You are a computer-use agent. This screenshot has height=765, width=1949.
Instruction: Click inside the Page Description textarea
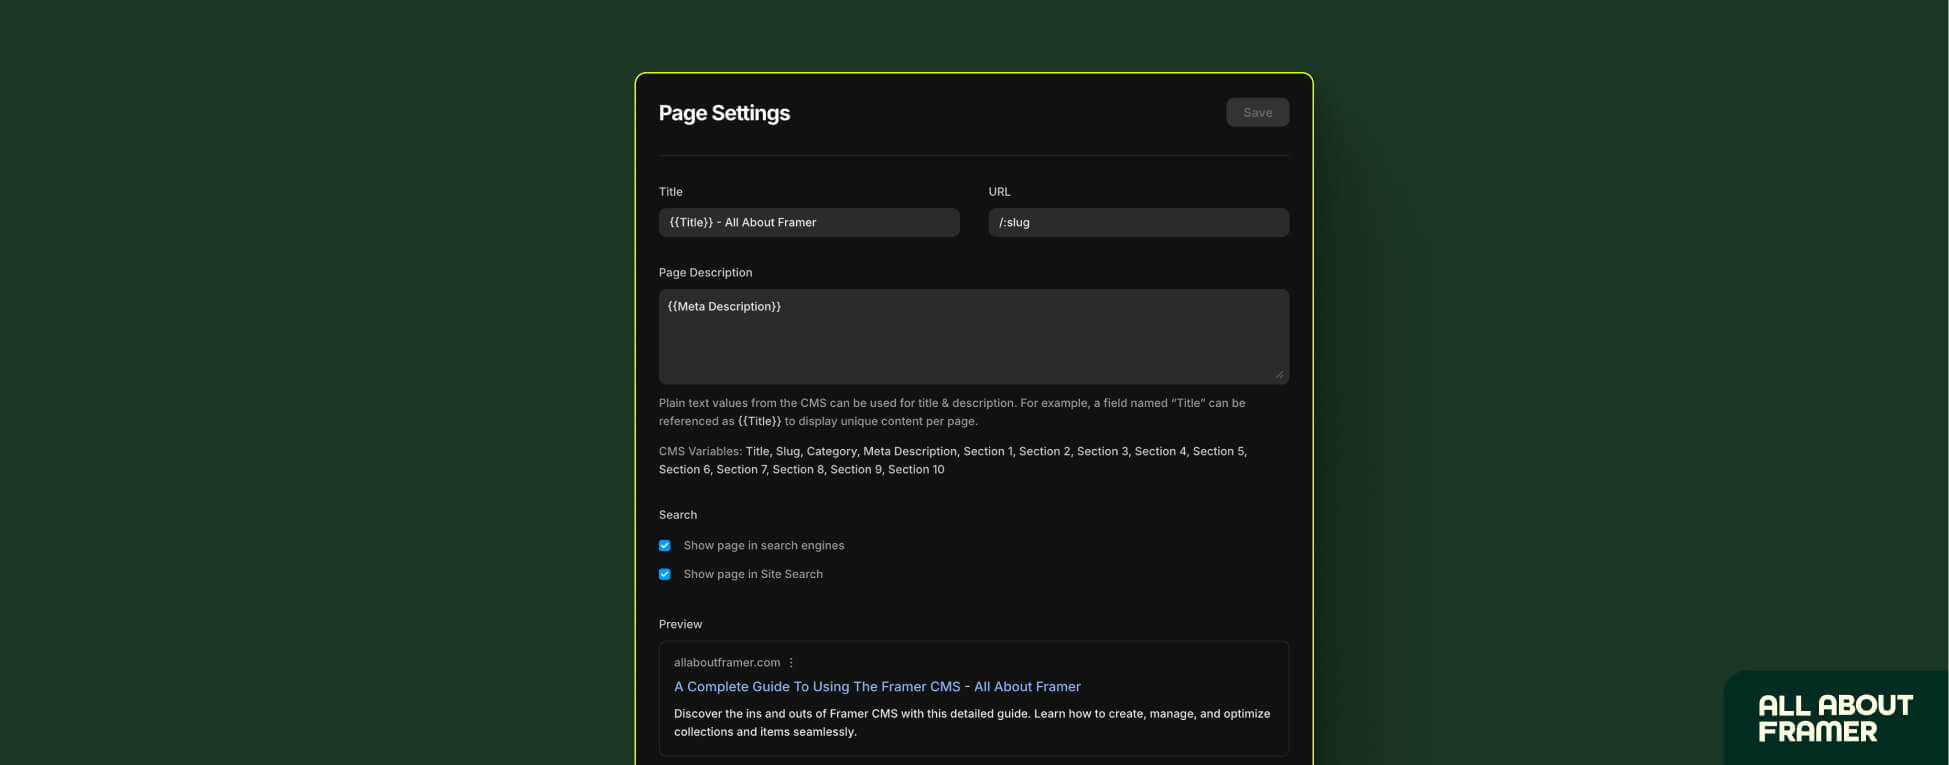[x=973, y=337]
